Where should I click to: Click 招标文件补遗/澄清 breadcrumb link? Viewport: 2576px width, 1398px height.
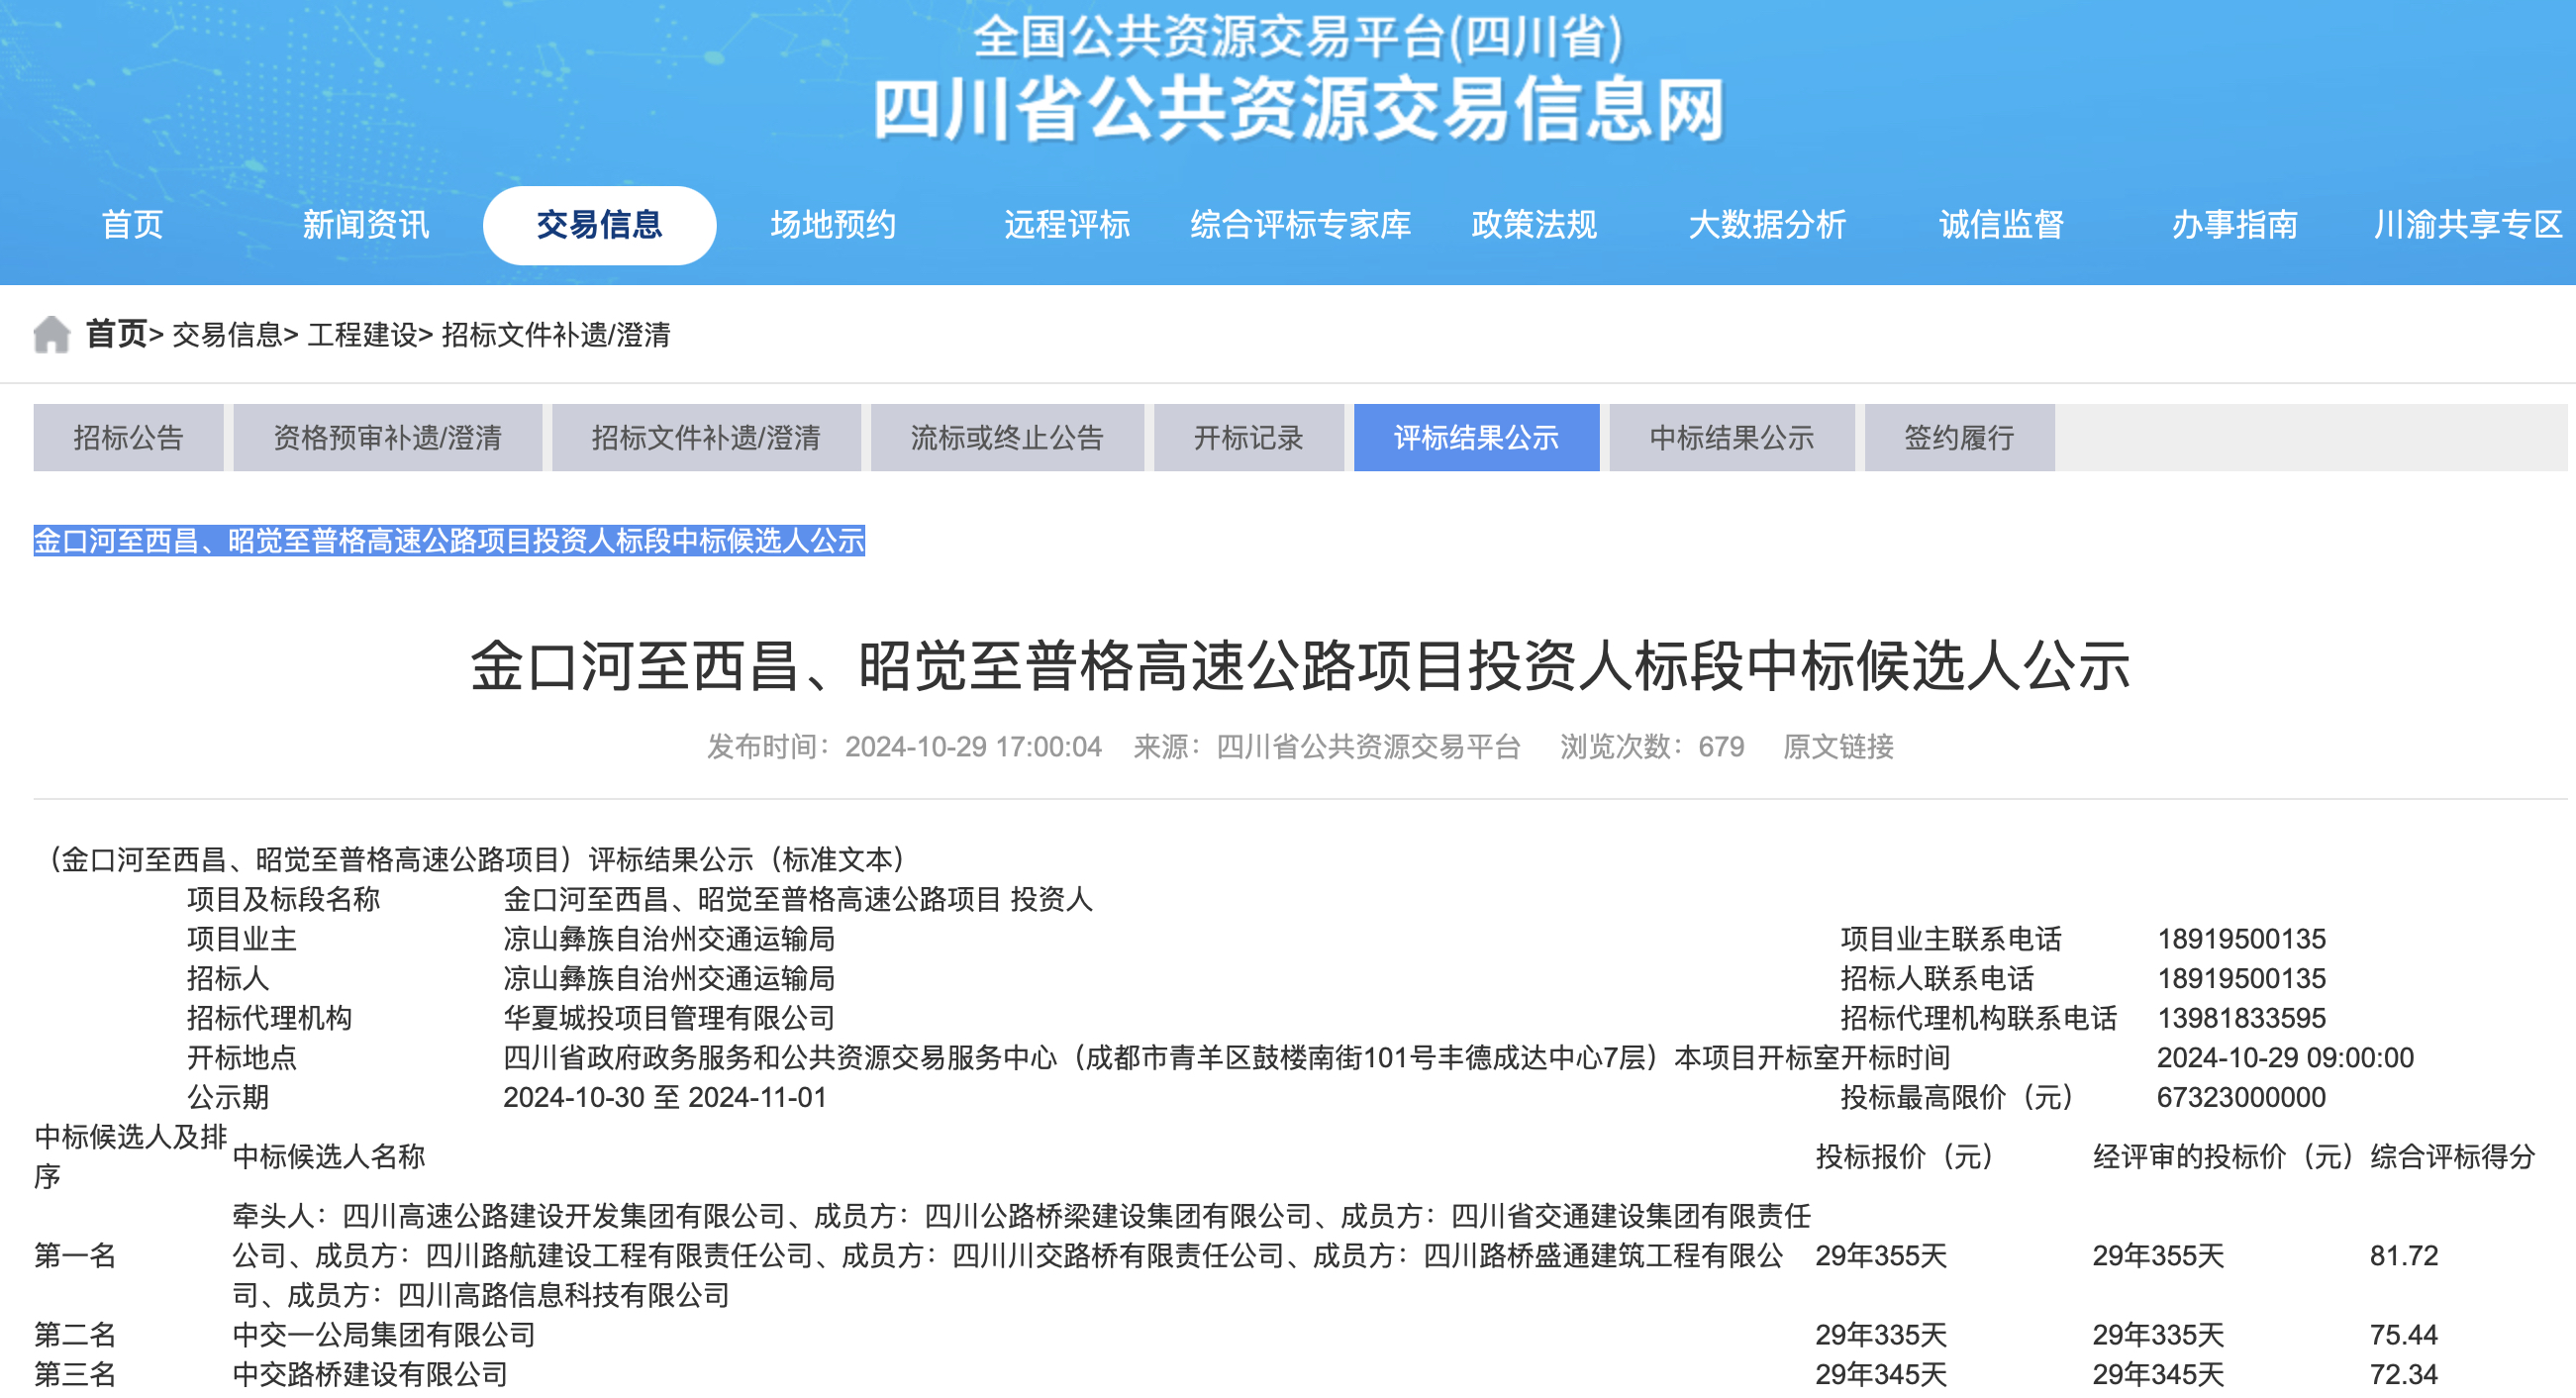point(556,335)
